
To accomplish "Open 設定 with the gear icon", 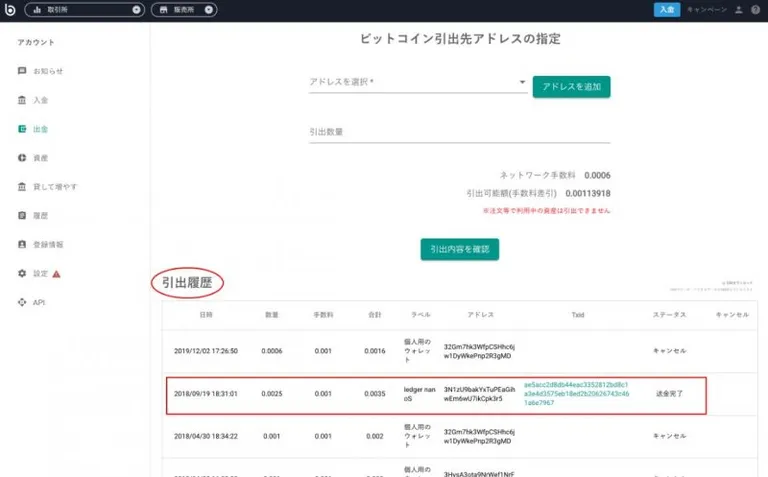I will click(x=22, y=273).
